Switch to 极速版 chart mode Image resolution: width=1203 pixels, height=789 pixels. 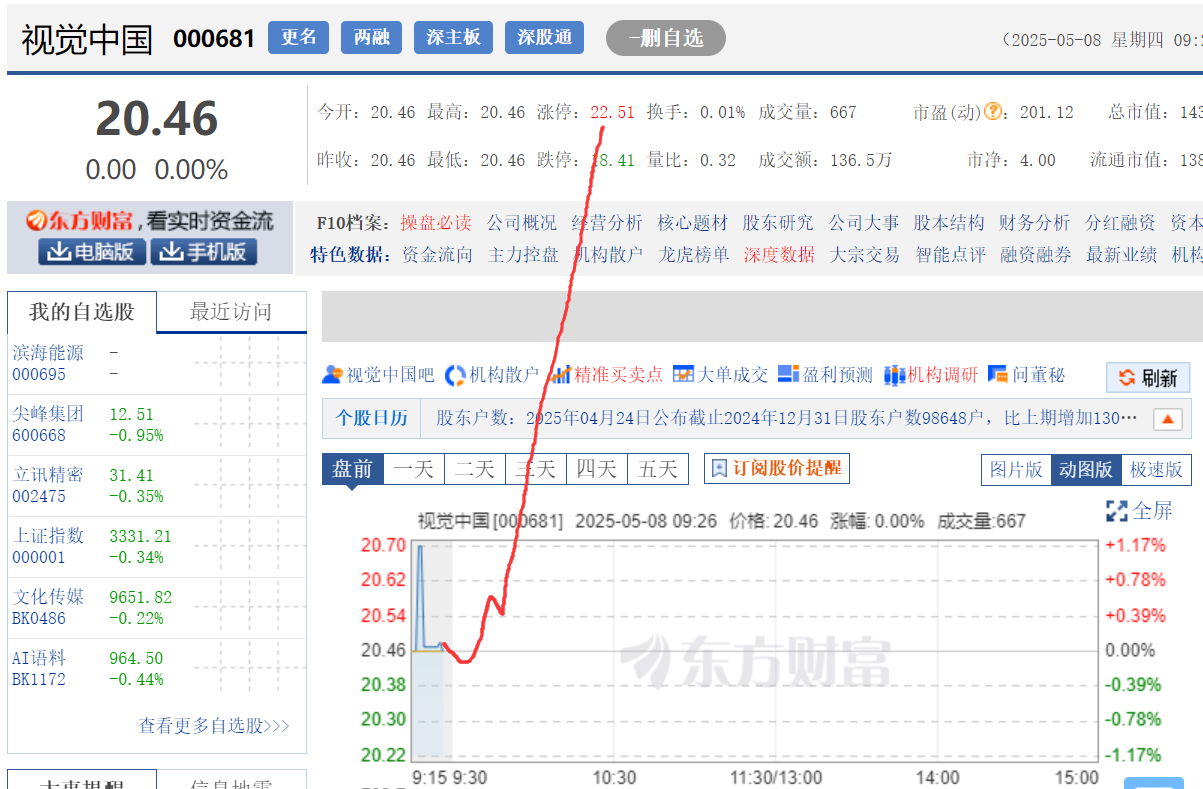(x=1156, y=470)
